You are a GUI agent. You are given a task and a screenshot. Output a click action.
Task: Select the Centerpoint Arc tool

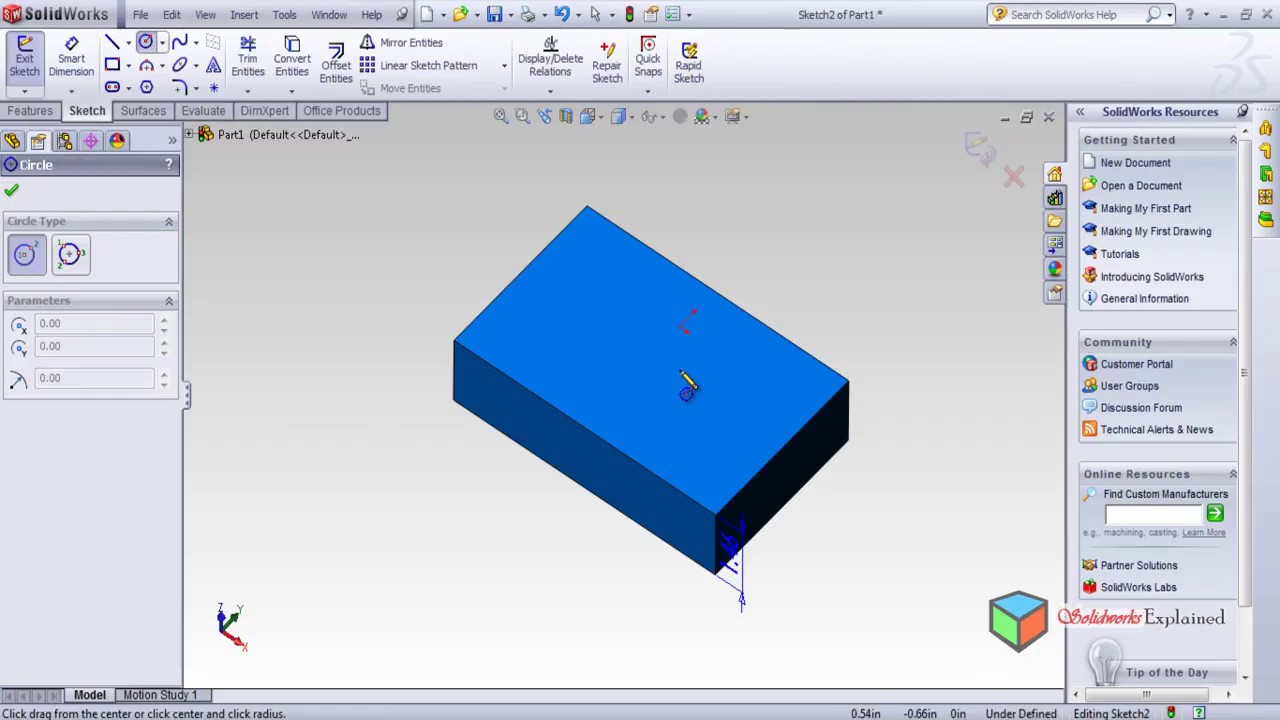(146, 65)
